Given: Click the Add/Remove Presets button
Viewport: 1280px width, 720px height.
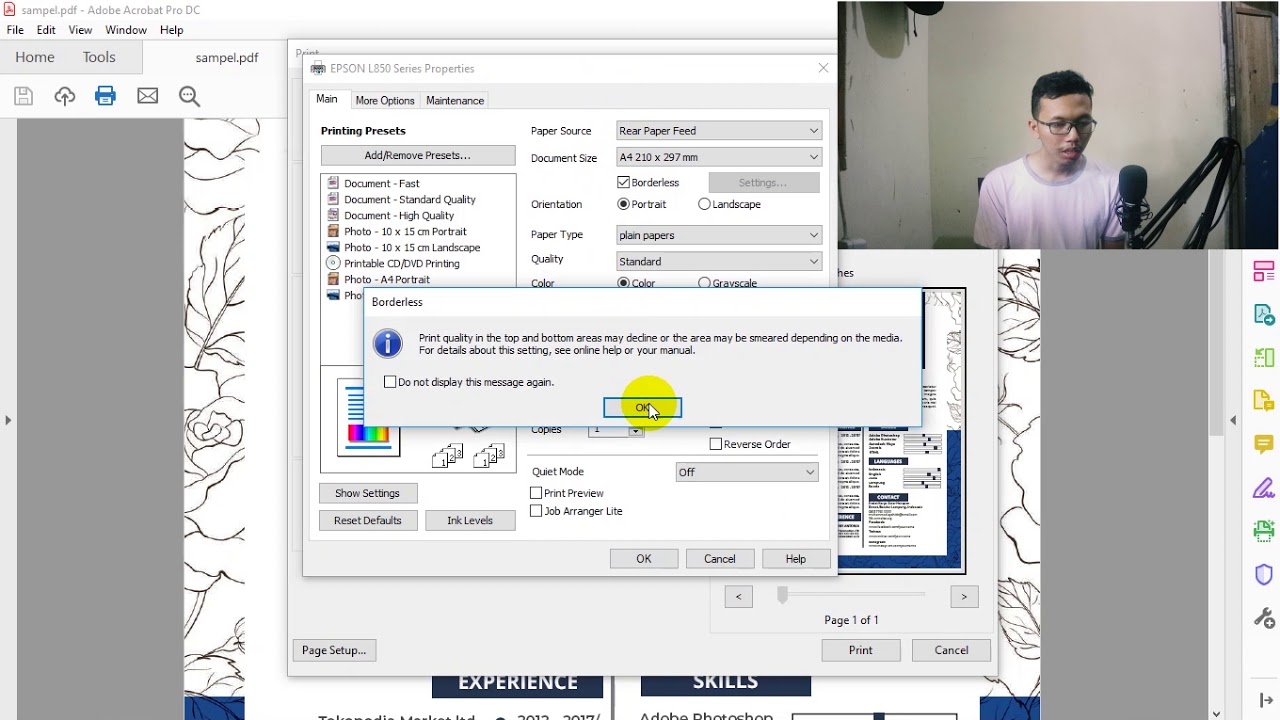Looking at the screenshot, I should pyautogui.click(x=418, y=155).
